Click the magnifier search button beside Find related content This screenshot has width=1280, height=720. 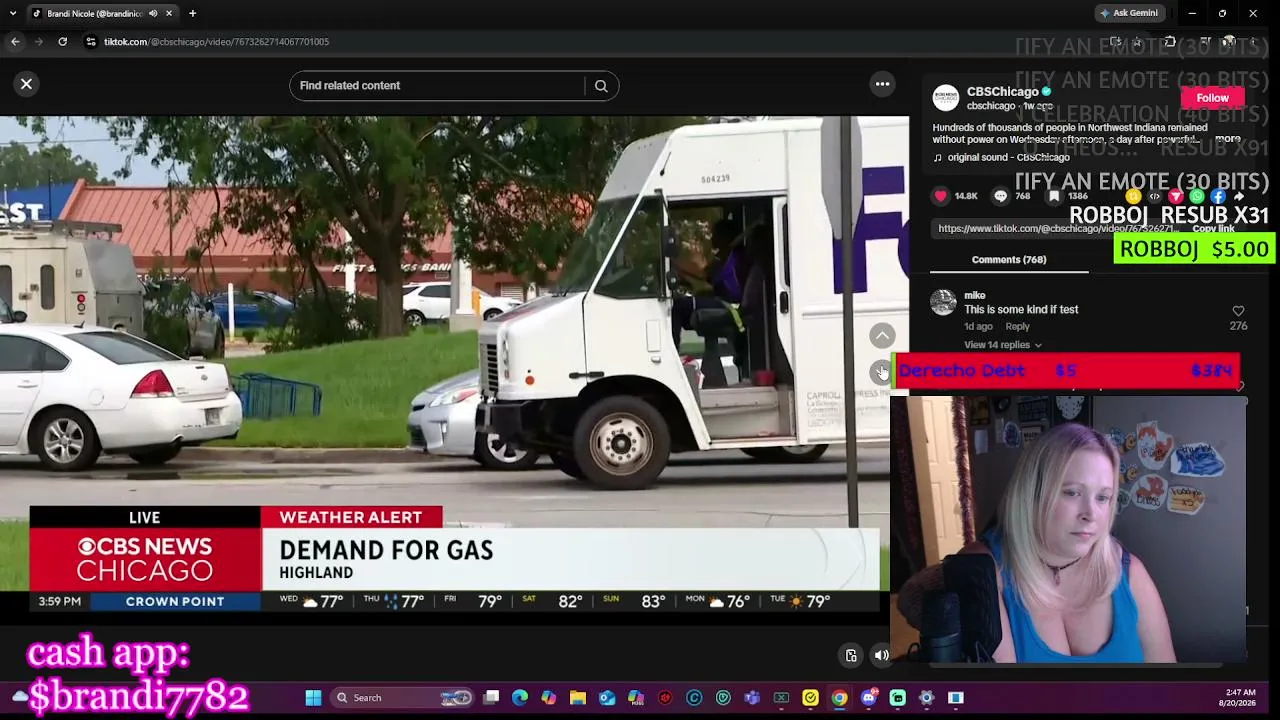click(601, 86)
